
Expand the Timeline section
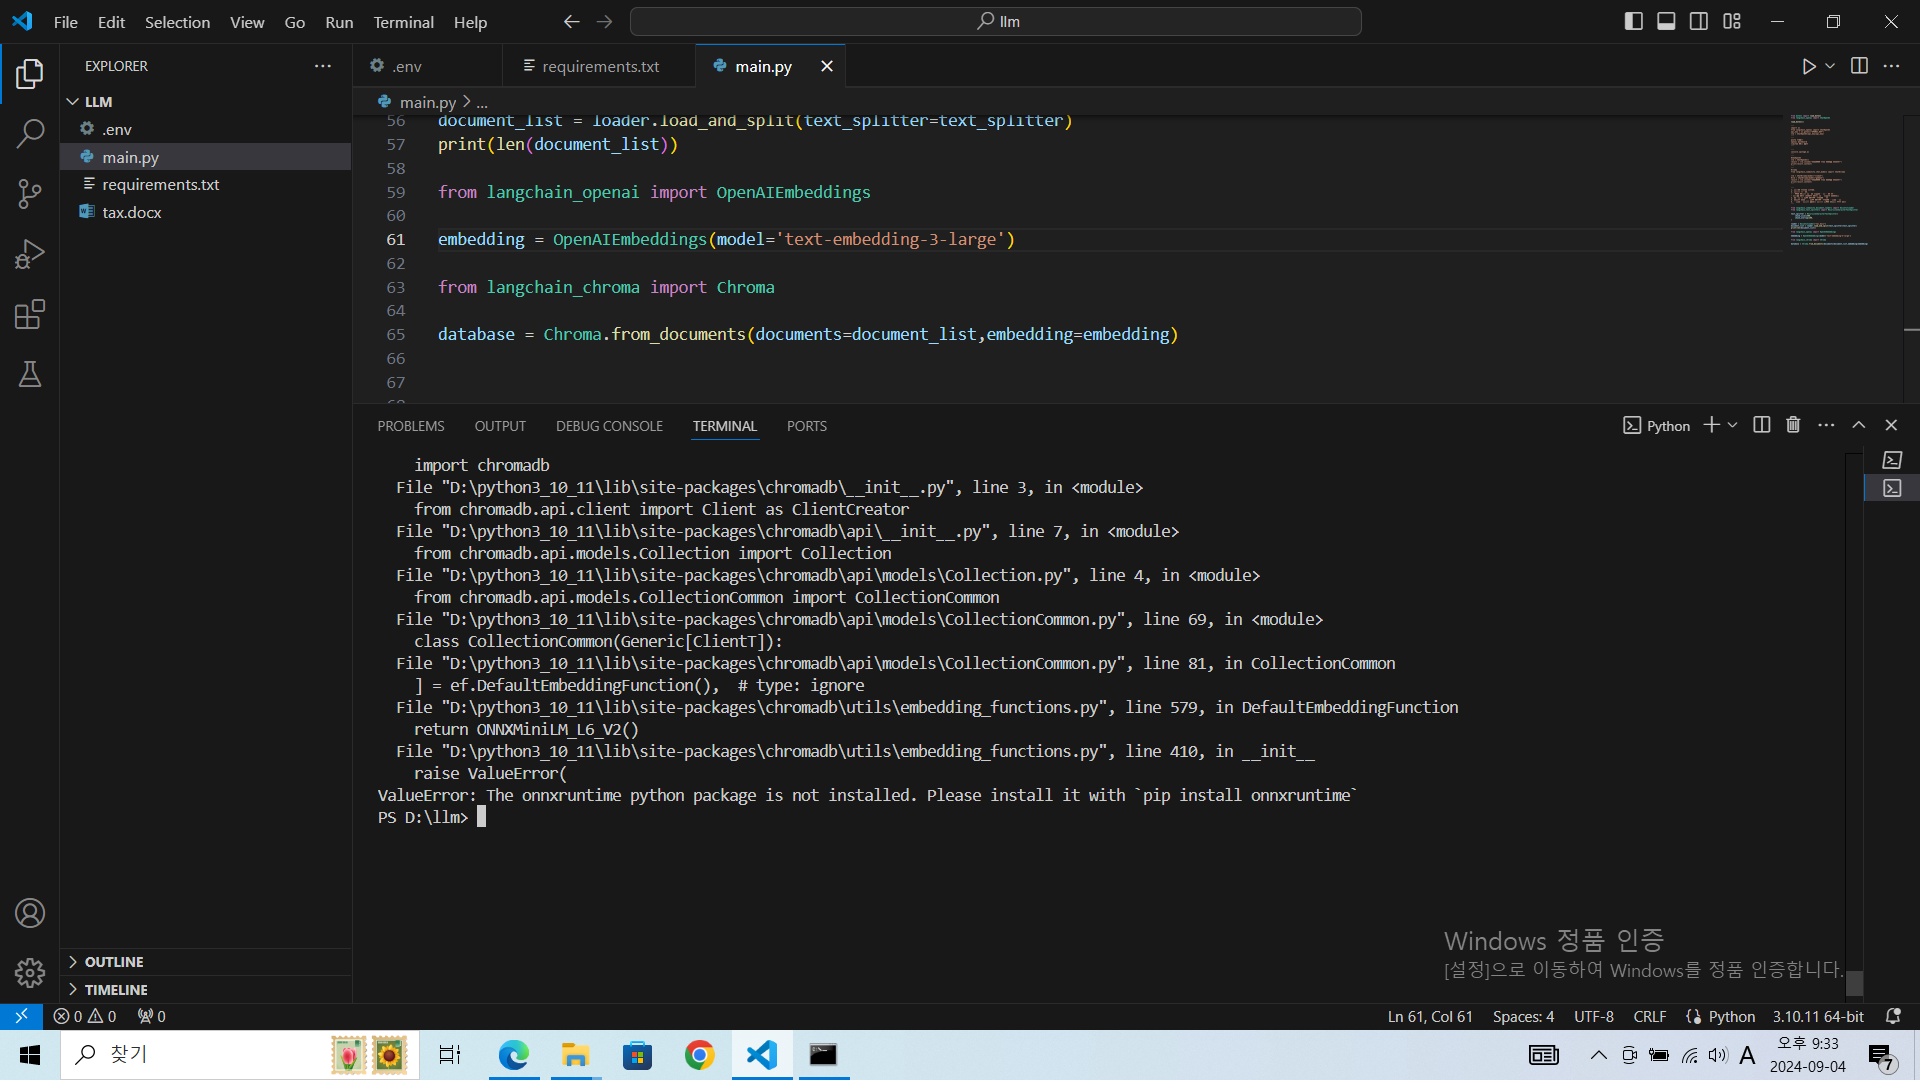(x=206, y=990)
